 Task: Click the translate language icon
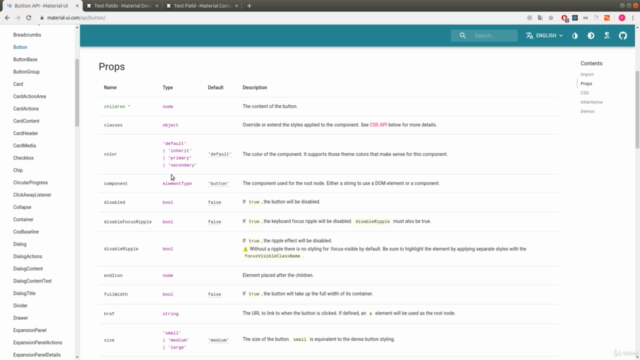529,36
